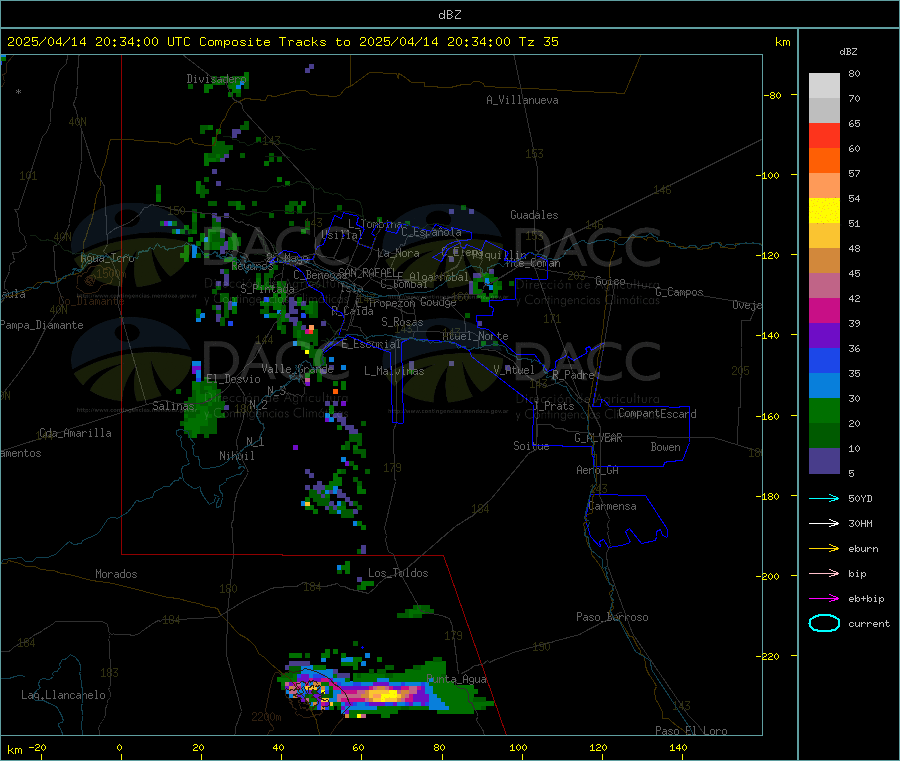This screenshot has height=761, width=900.
Task: Click the G_Campos map label
Action: (679, 292)
